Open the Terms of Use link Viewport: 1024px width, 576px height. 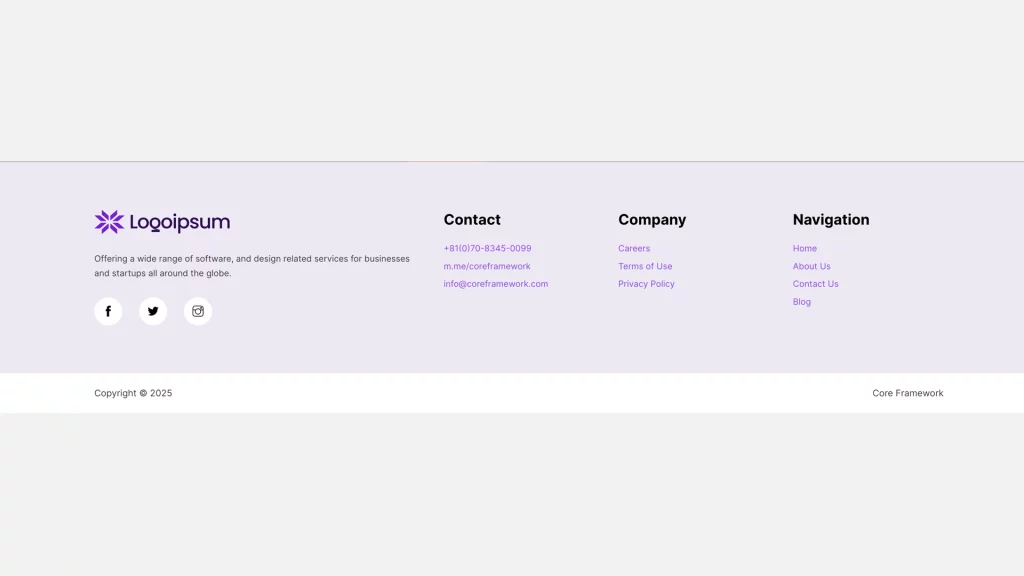pyautogui.click(x=645, y=267)
